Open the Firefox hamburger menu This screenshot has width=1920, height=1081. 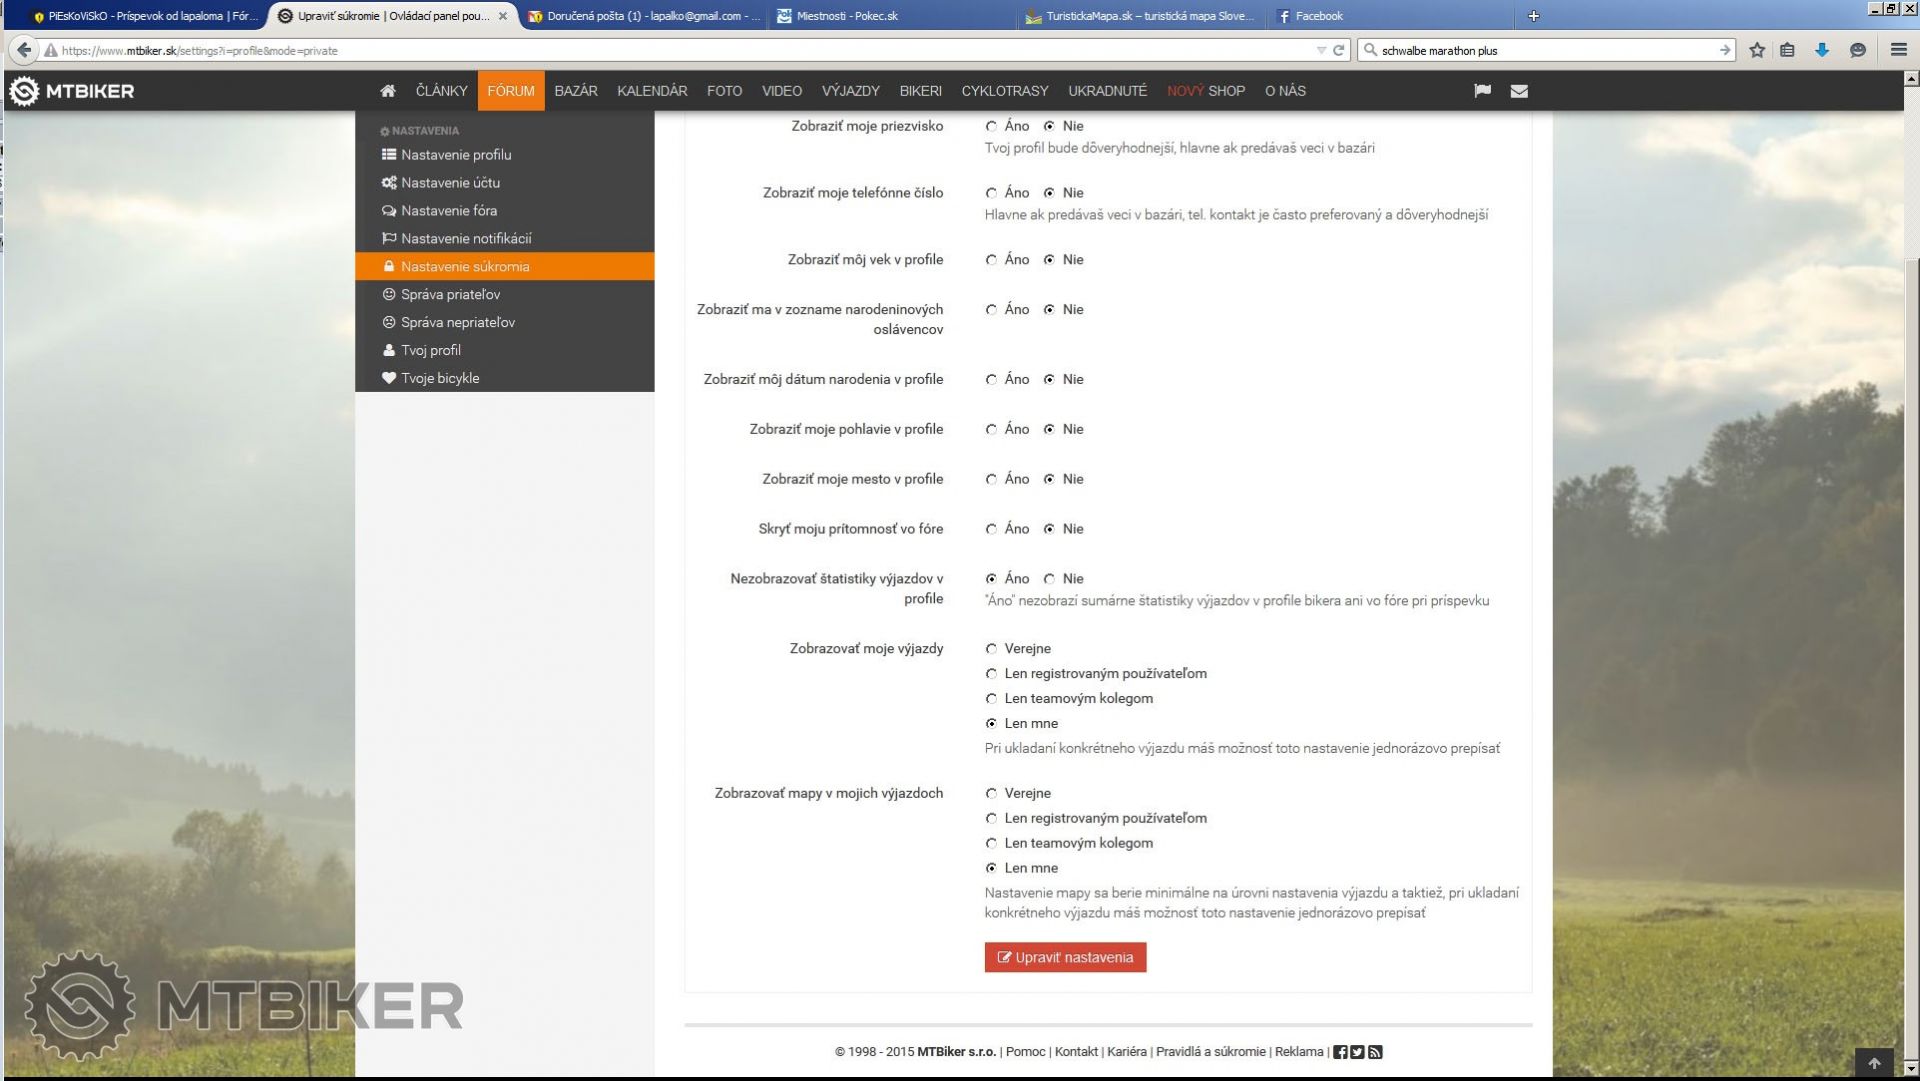1898,50
